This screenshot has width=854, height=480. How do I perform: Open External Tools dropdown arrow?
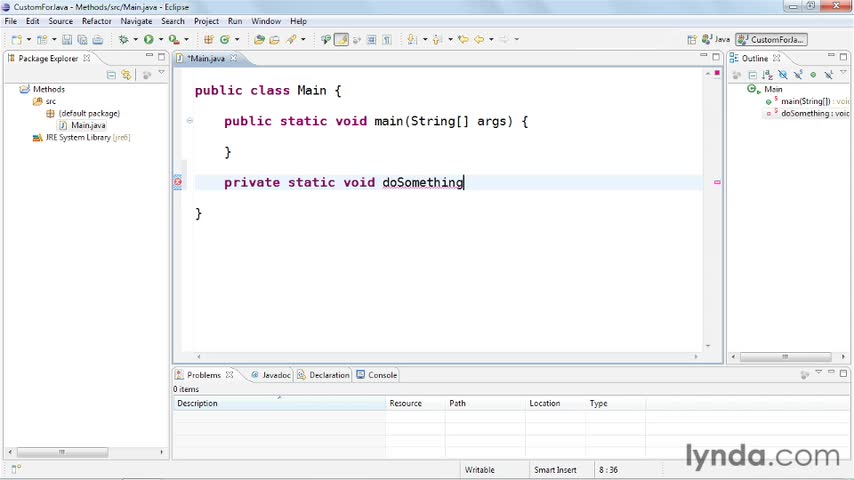tap(186, 39)
